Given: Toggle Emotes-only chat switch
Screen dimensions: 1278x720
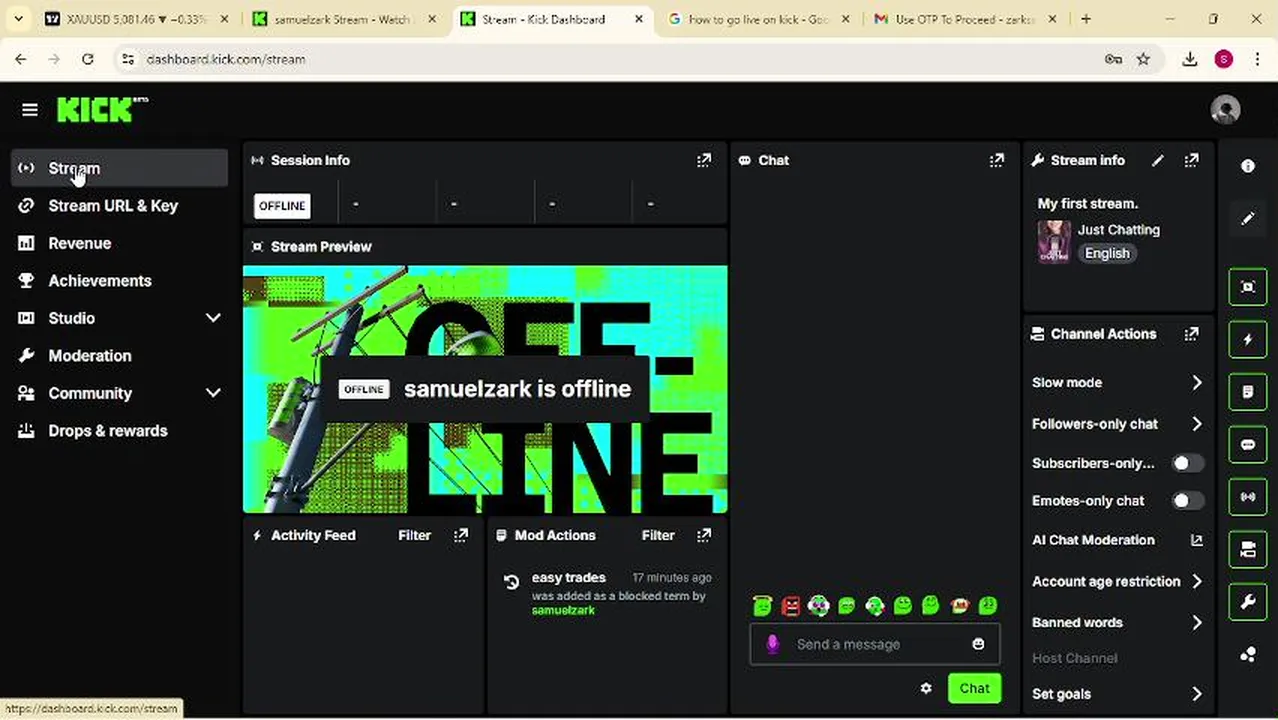Looking at the screenshot, I should [x=1187, y=500].
